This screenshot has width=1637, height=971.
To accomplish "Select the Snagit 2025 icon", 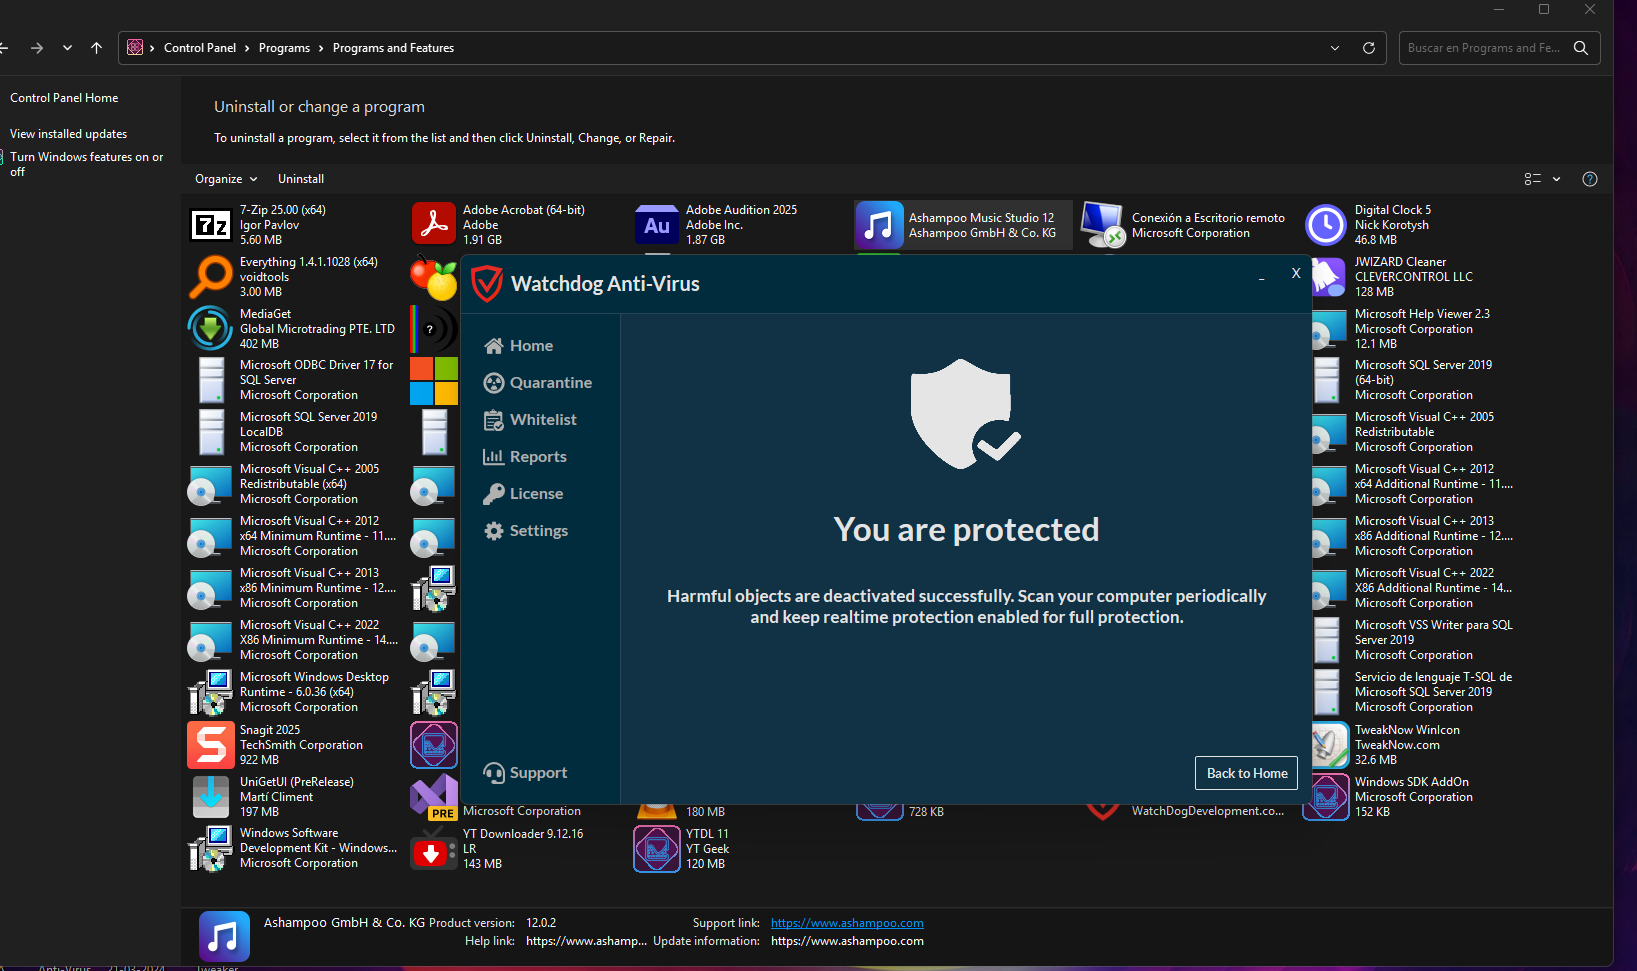I will click(211, 745).
